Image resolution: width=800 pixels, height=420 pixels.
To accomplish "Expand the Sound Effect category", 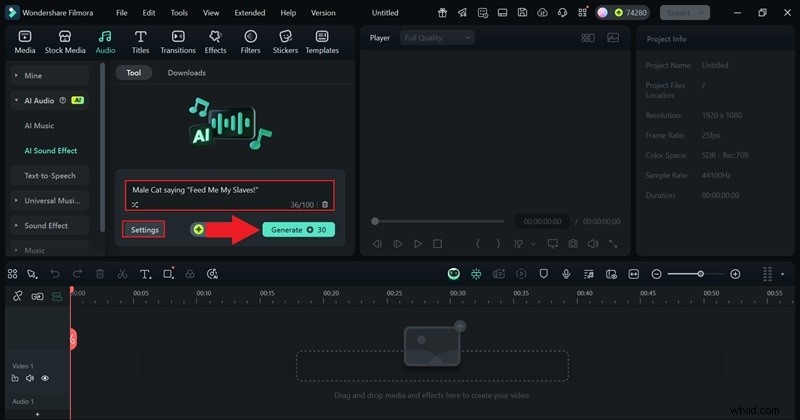I will click(52, 226).
